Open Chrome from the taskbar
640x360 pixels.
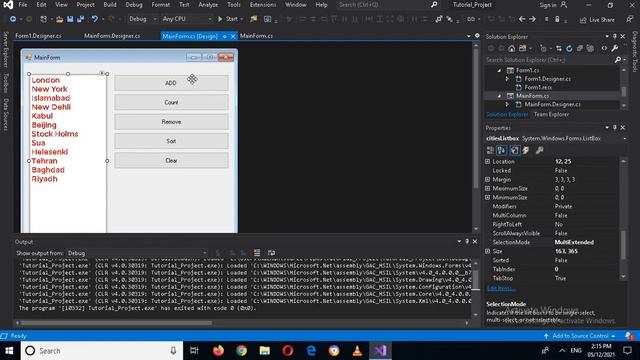(242, 351)
